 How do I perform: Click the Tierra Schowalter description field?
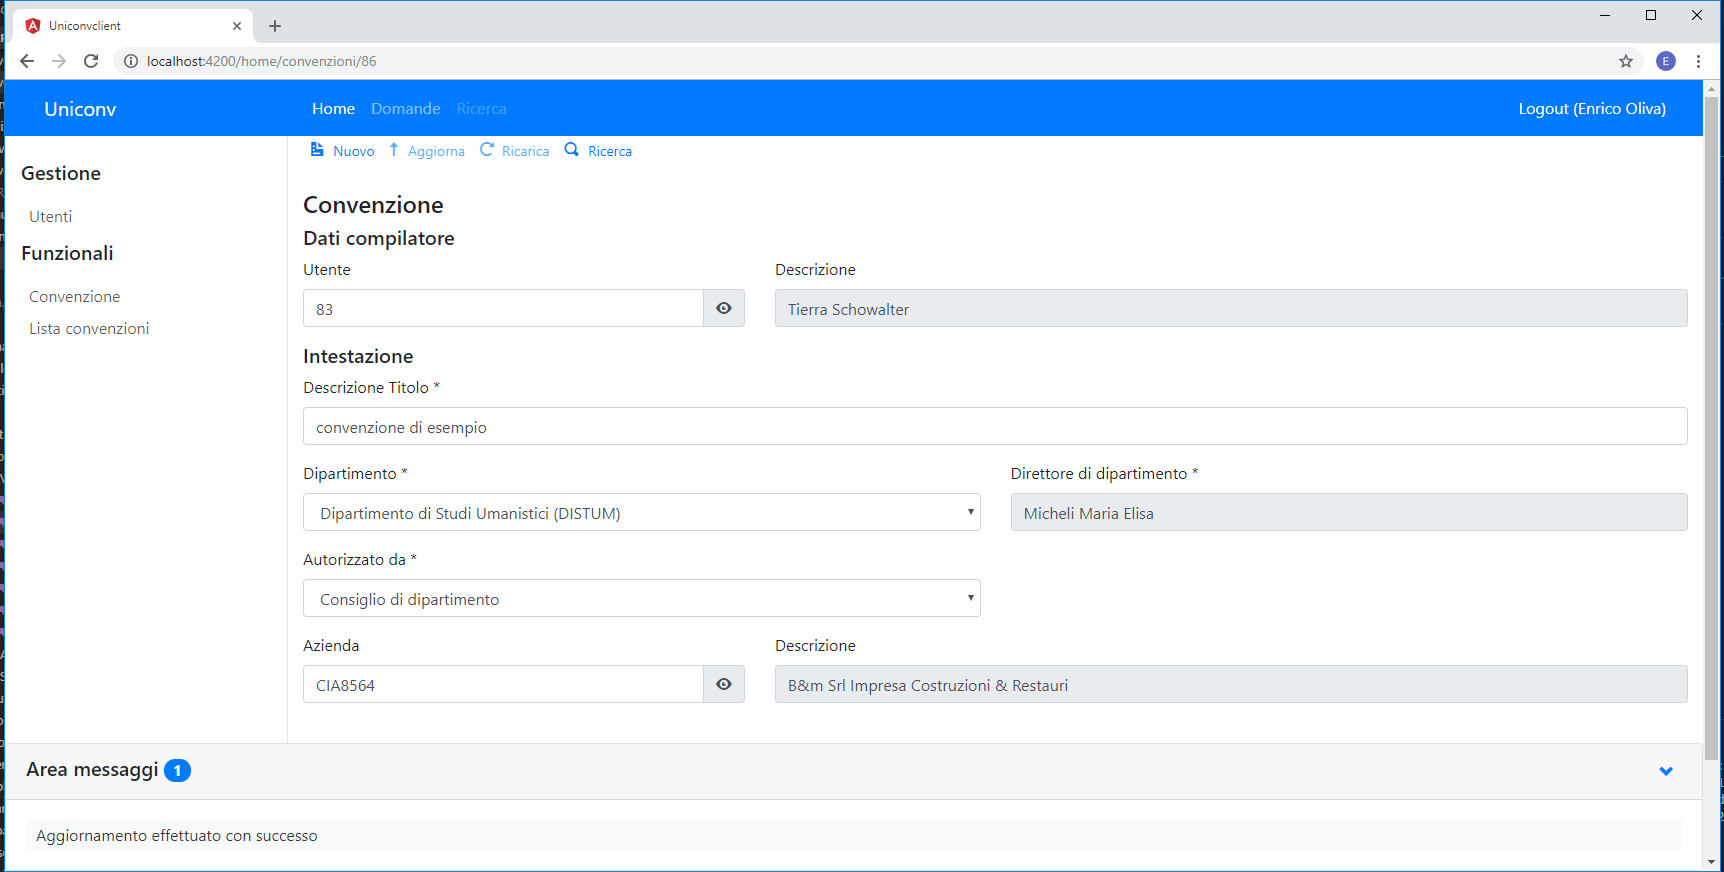(1231, 308)
